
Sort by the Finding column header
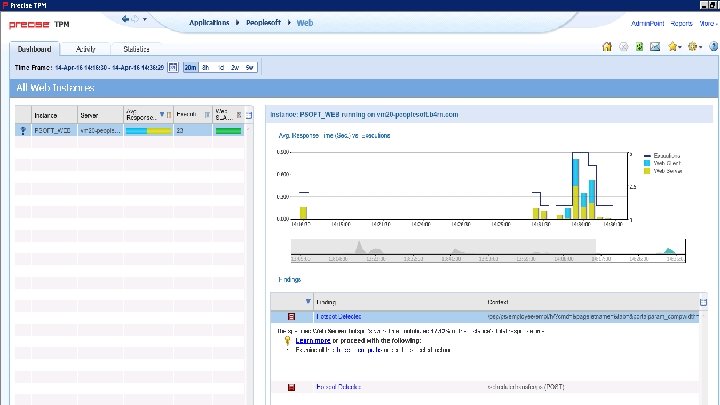[x=399, y=302]
